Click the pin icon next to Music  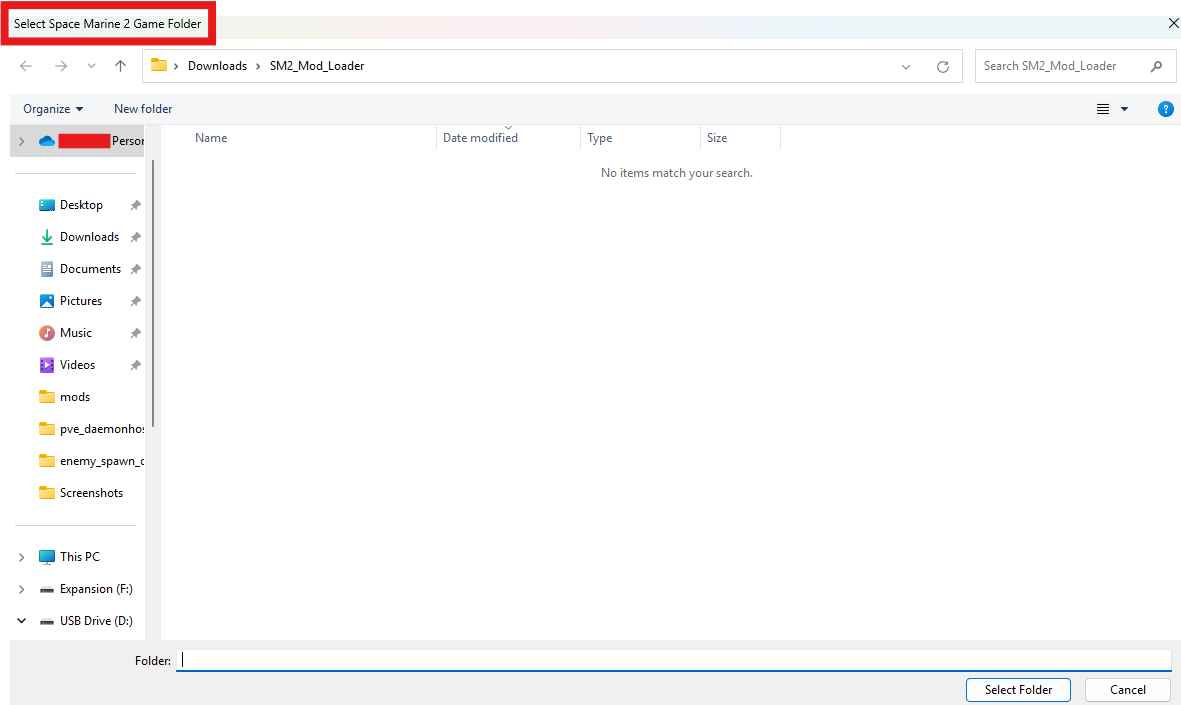pyautogui.click(x=136, y=333)
